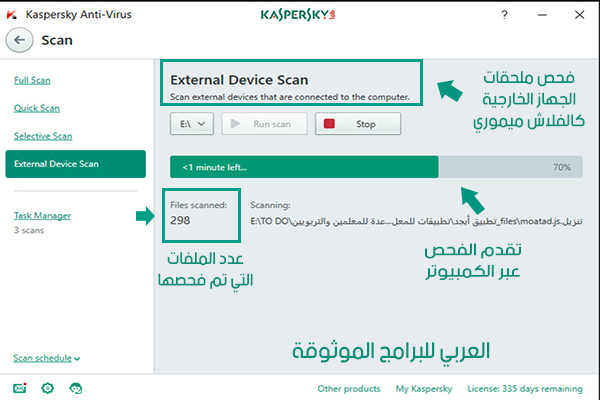The height and width of the screenshot is (400, 600).
Task: Open Task Manager
Action: tap(42, 216)
